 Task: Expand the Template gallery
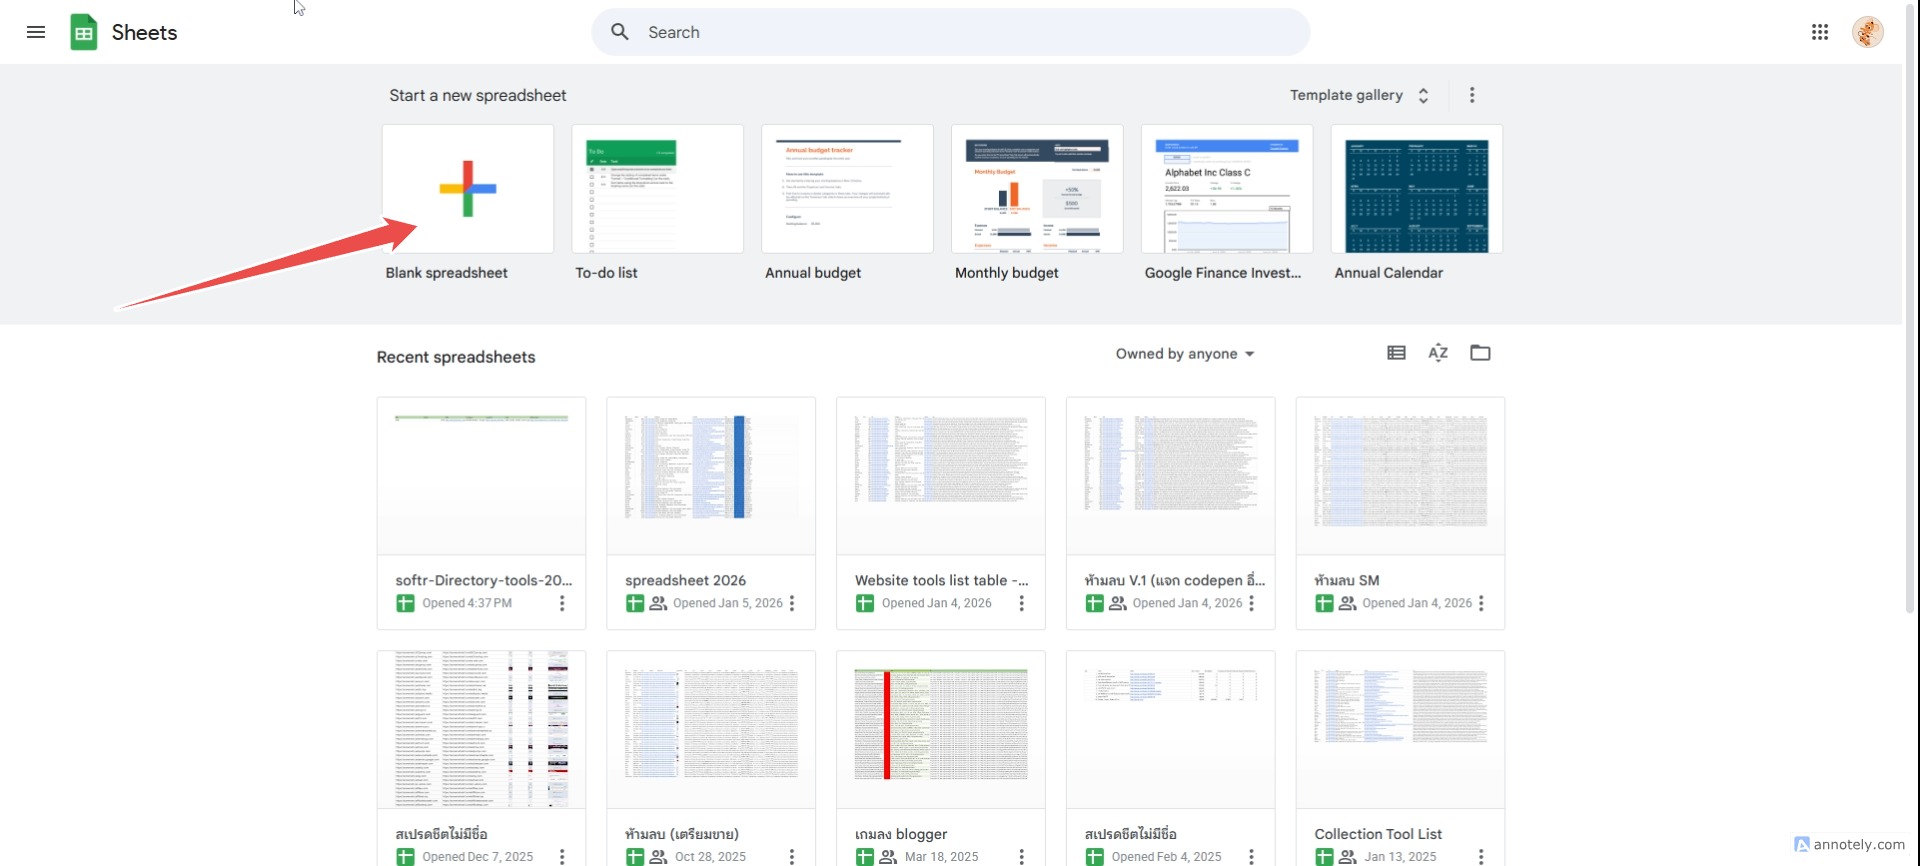tap(1359, 95)
